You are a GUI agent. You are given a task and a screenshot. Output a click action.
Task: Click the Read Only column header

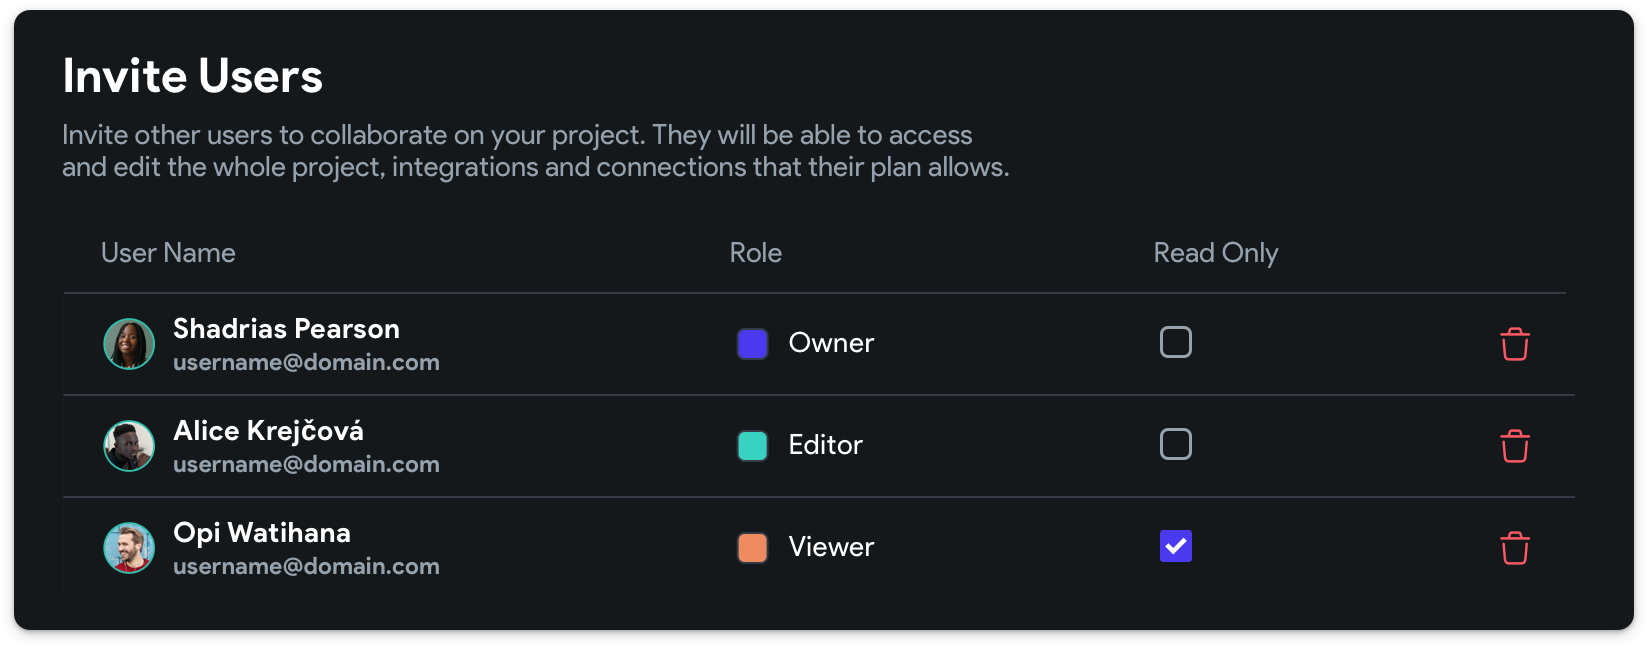pos(1215,253)
